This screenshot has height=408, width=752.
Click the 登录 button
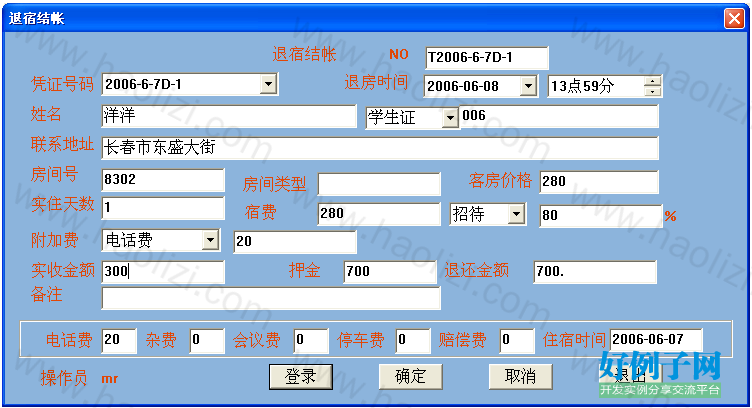click(x=301, y=376)
